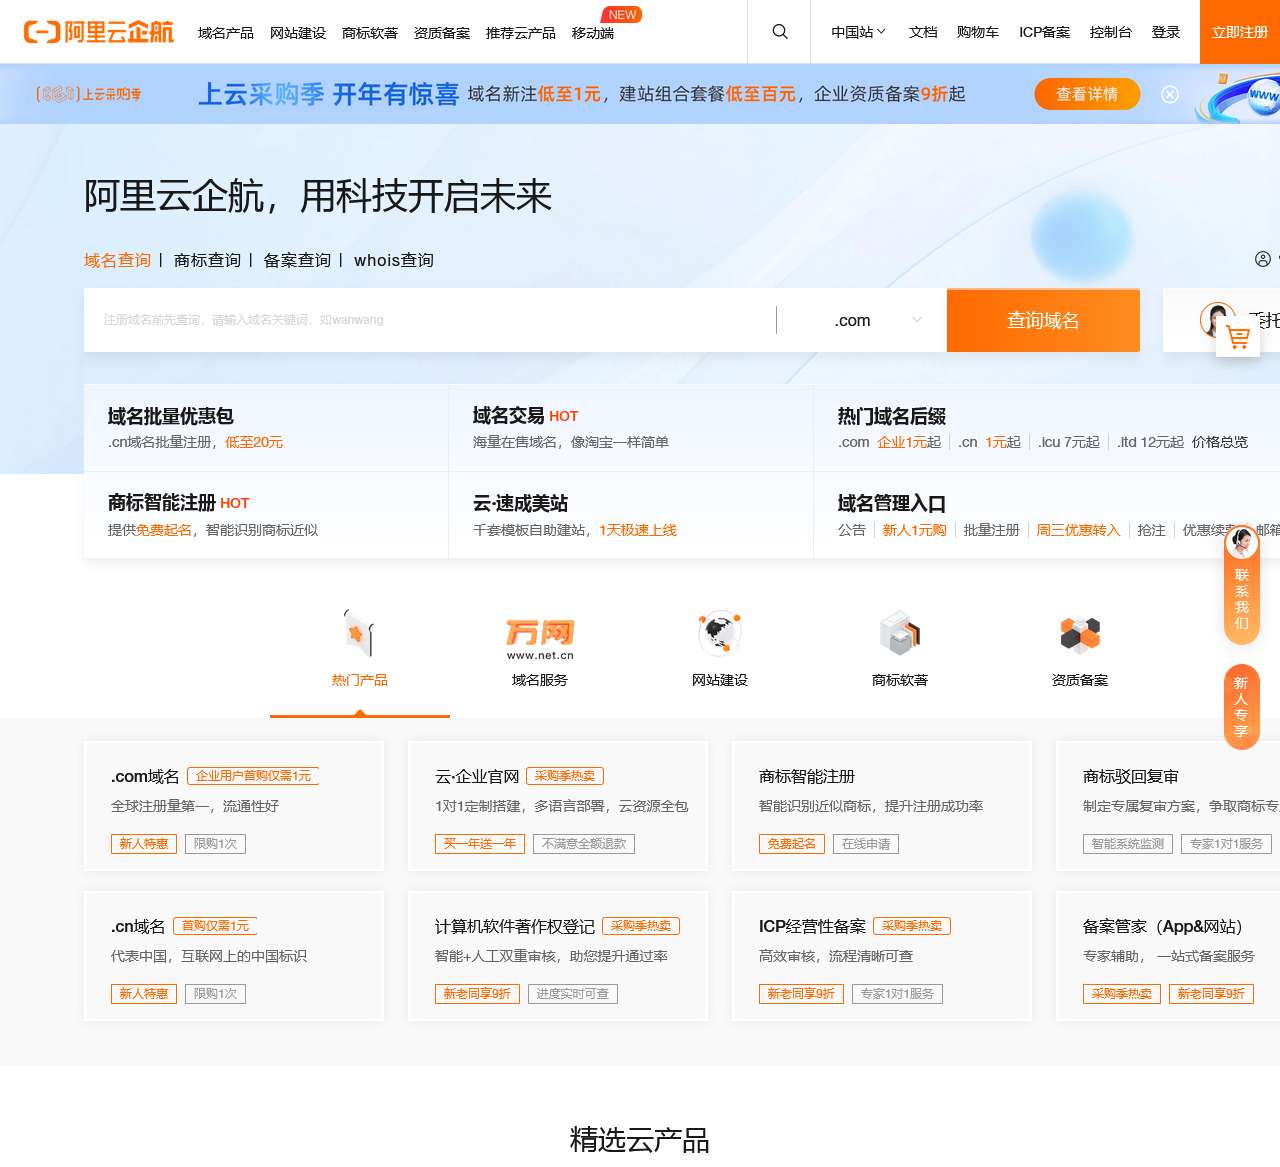This screenshot has width=1280, height=1167.
Task: Close the promotional banner with the X icon
Action: point(1170,94)
